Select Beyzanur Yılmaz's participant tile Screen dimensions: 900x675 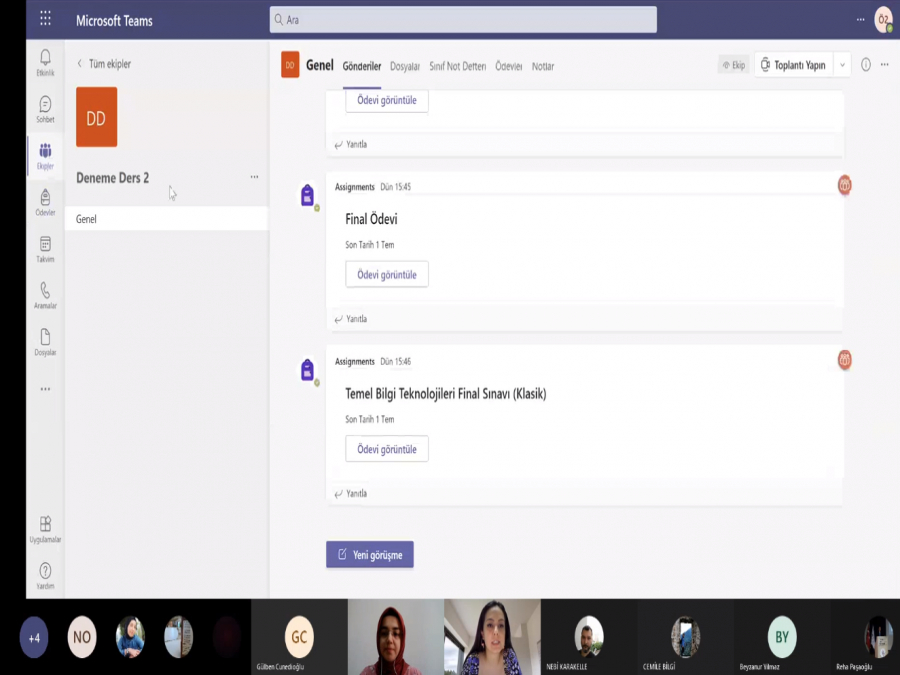point(782,637)
